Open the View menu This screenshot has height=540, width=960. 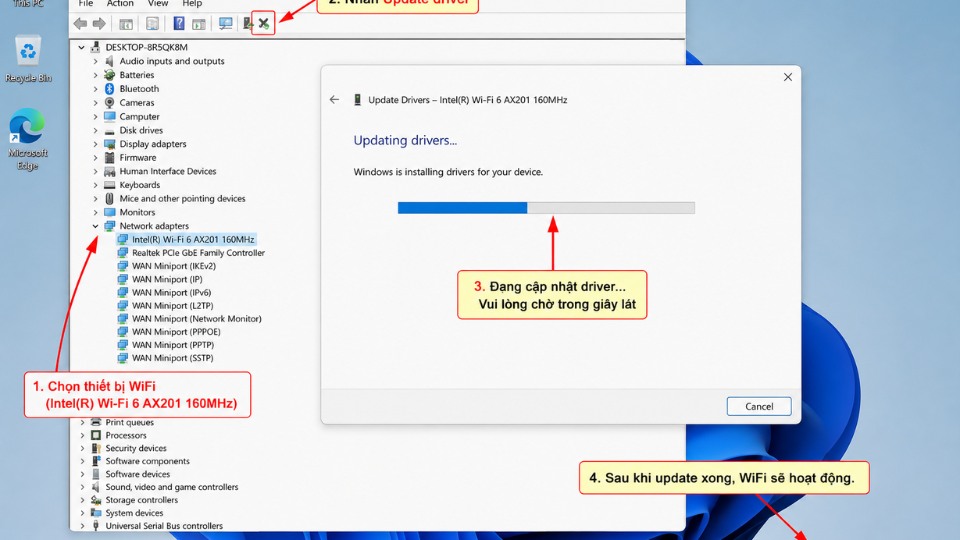coord(157,4)
